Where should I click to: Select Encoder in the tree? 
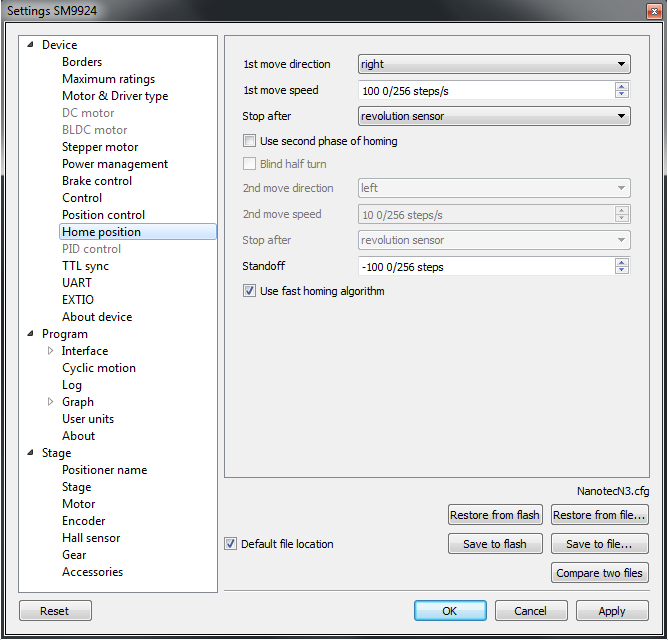pos(84,521)
